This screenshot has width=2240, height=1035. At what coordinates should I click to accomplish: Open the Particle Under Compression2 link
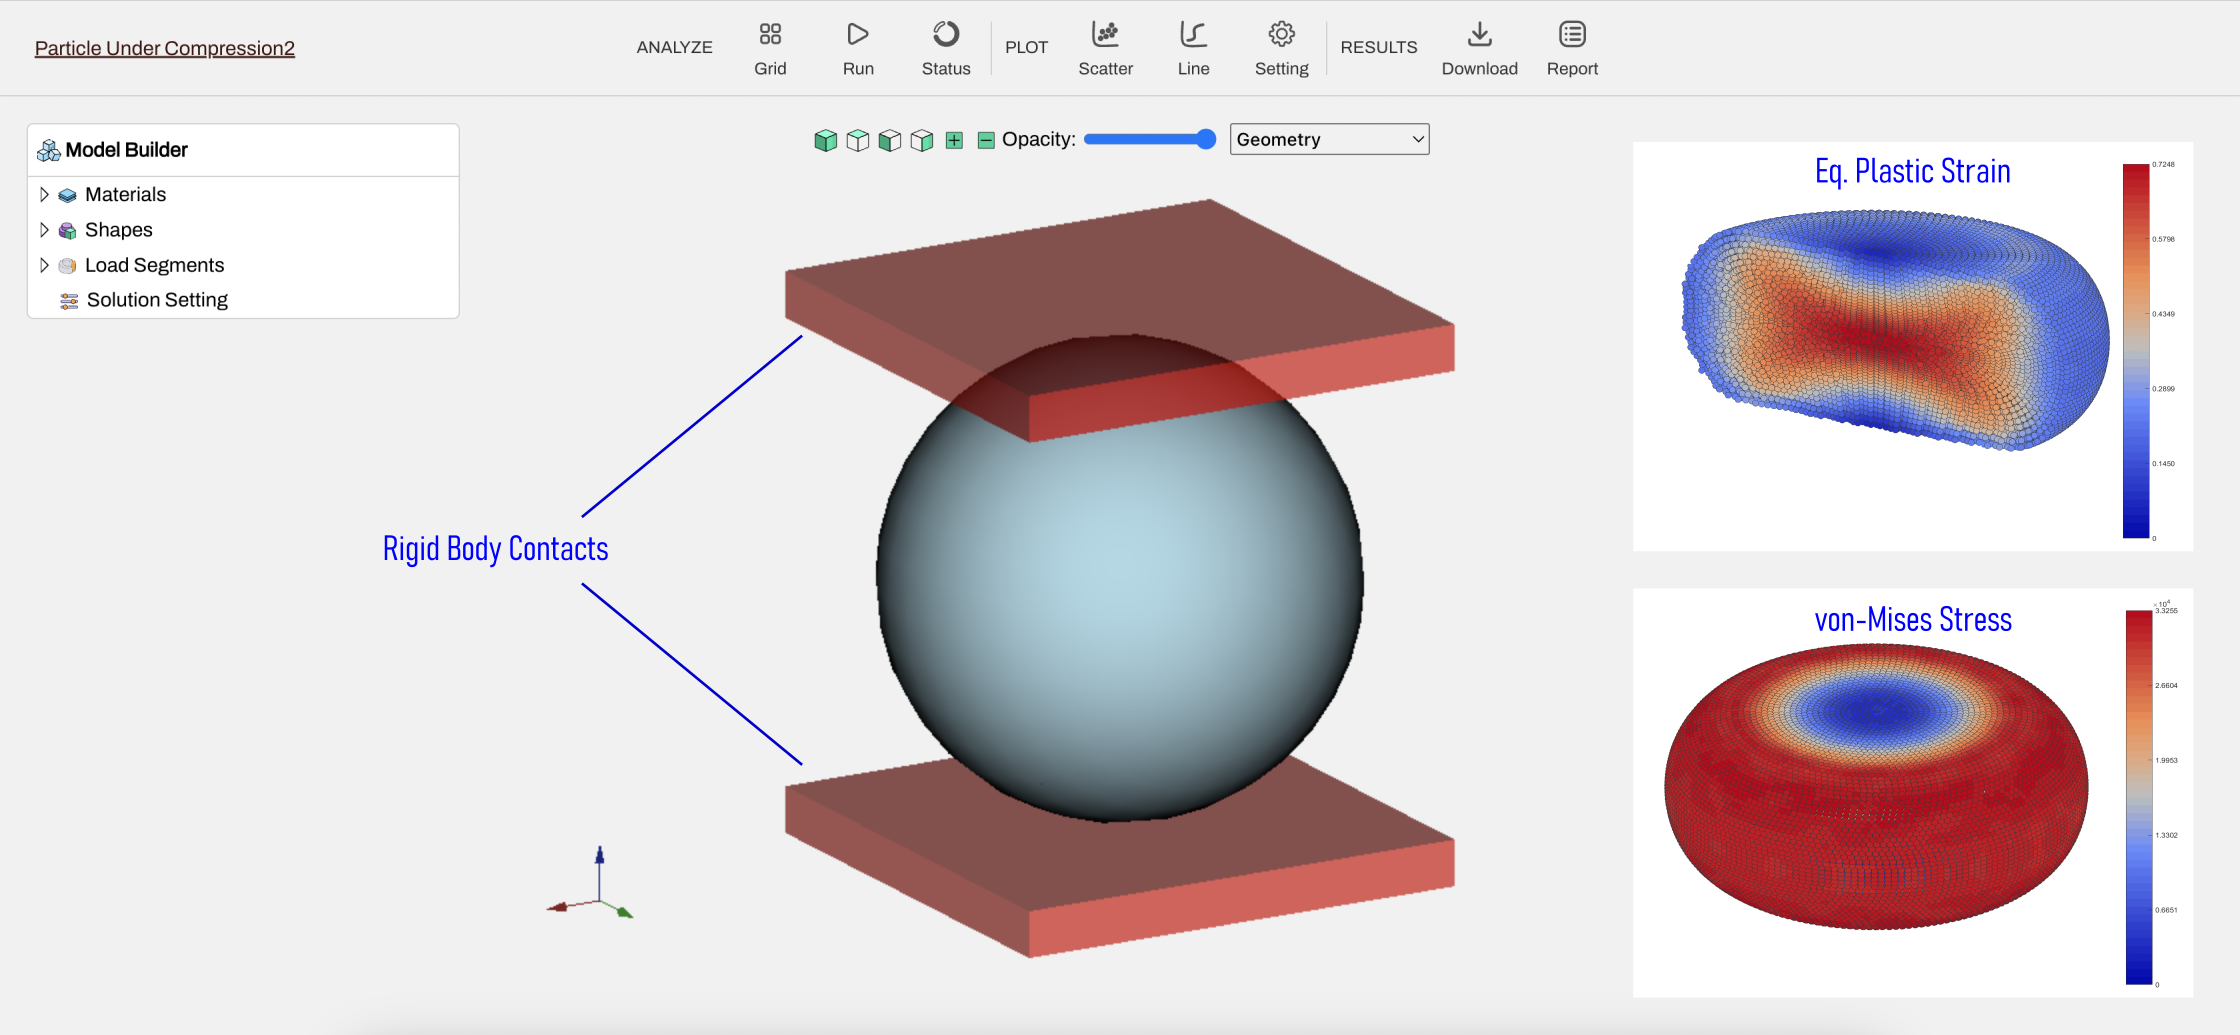tap(165, 48)
